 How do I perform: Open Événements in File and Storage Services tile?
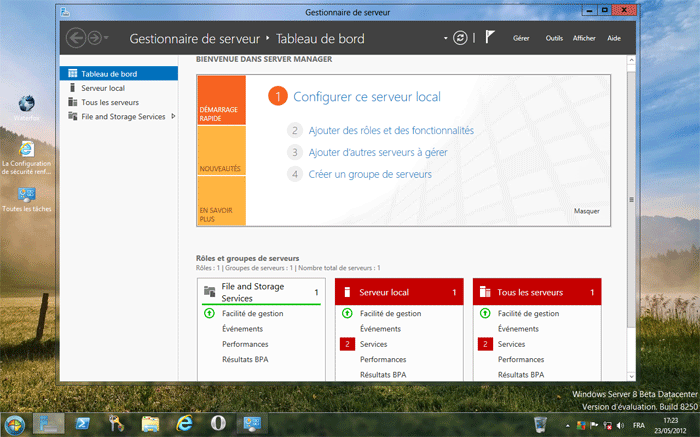[x=242, y=329]
